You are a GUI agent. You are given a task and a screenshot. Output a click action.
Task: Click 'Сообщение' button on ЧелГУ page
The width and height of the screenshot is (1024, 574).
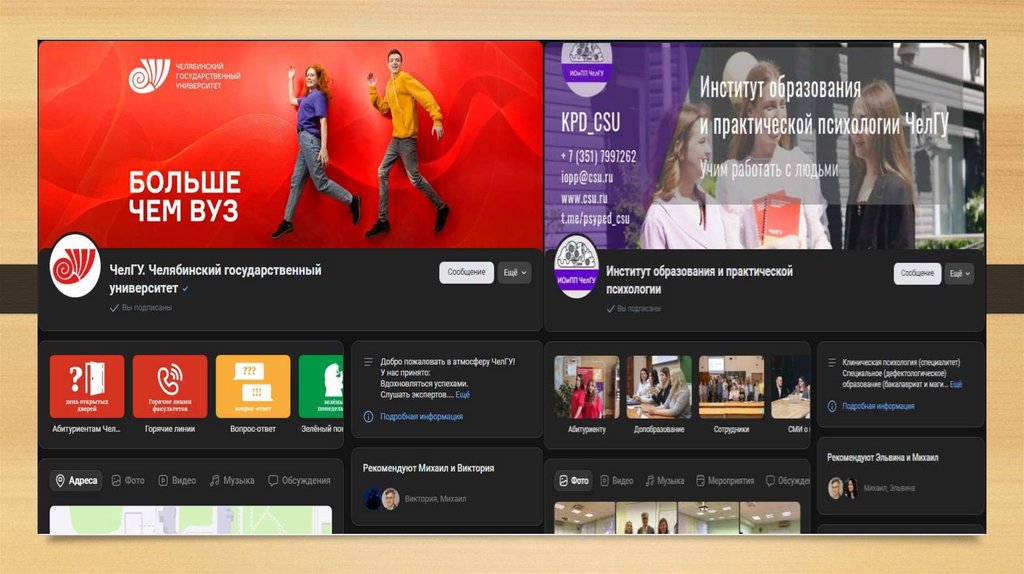coord(466,272)
